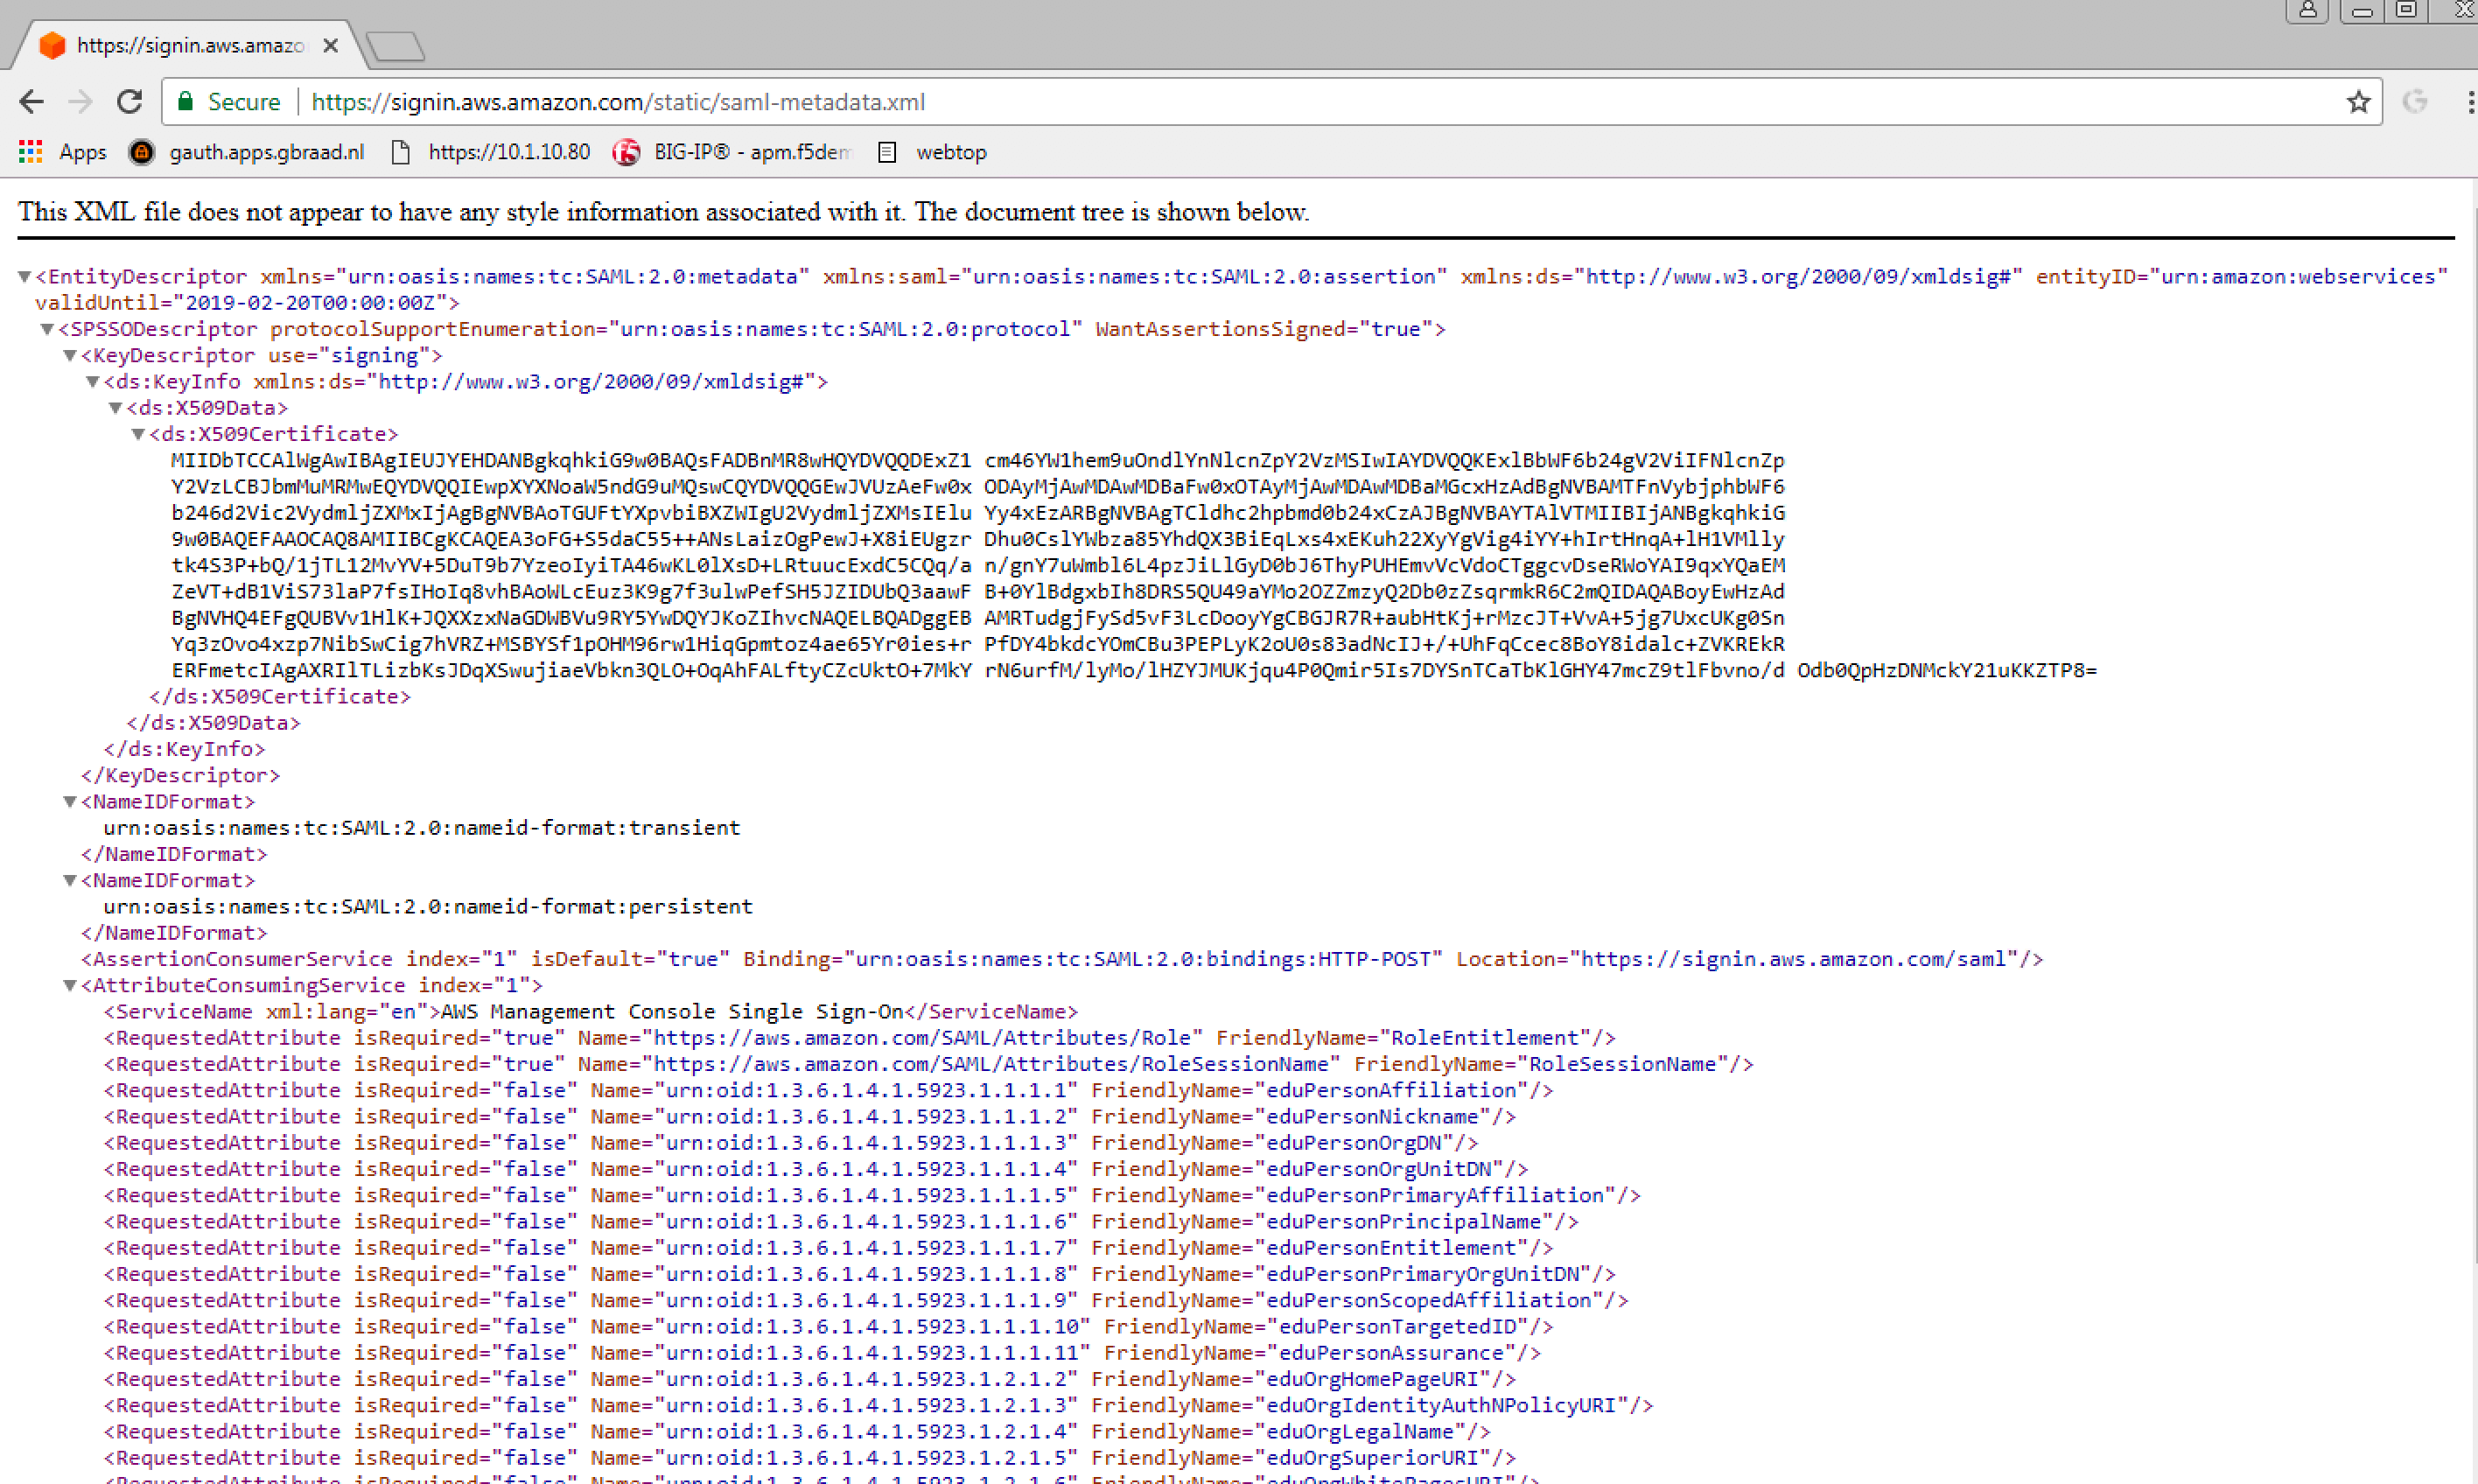Click the certificate line starting MIIDbTCCAlWg
This screenshot has width=2478, height=1484.
977,461
